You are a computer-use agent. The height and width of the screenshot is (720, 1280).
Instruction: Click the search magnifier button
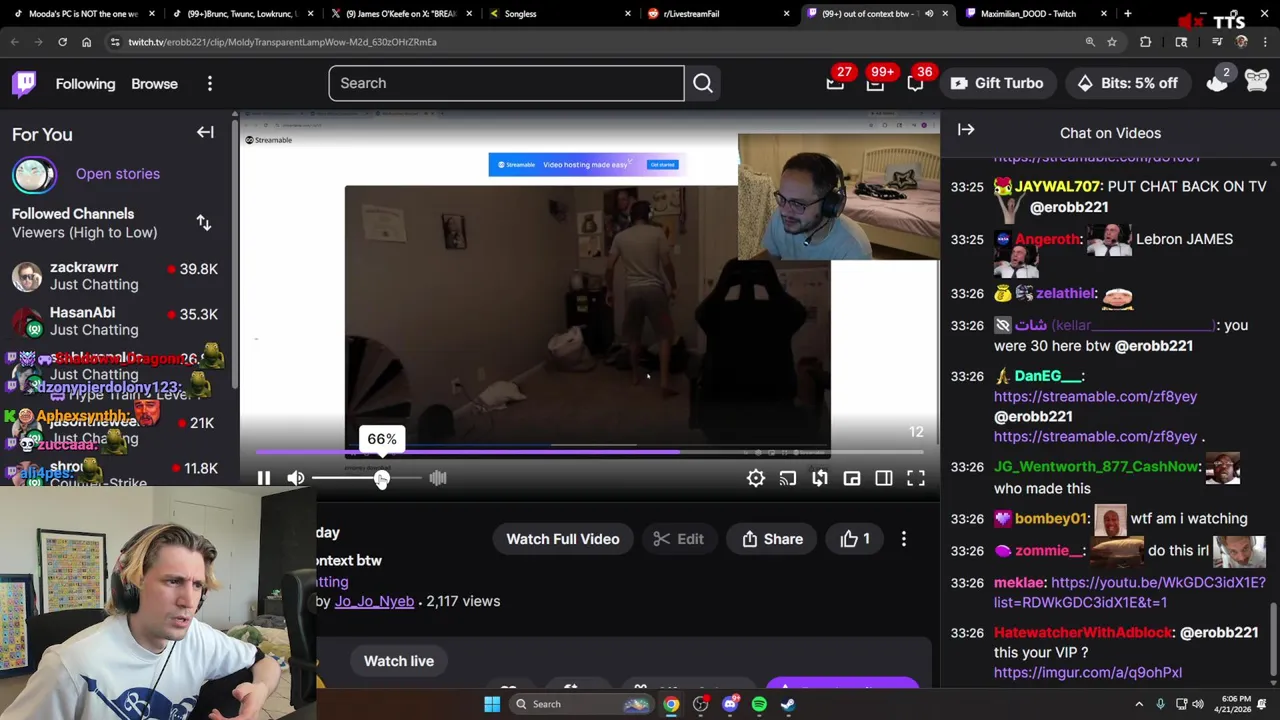coord(703,83)
